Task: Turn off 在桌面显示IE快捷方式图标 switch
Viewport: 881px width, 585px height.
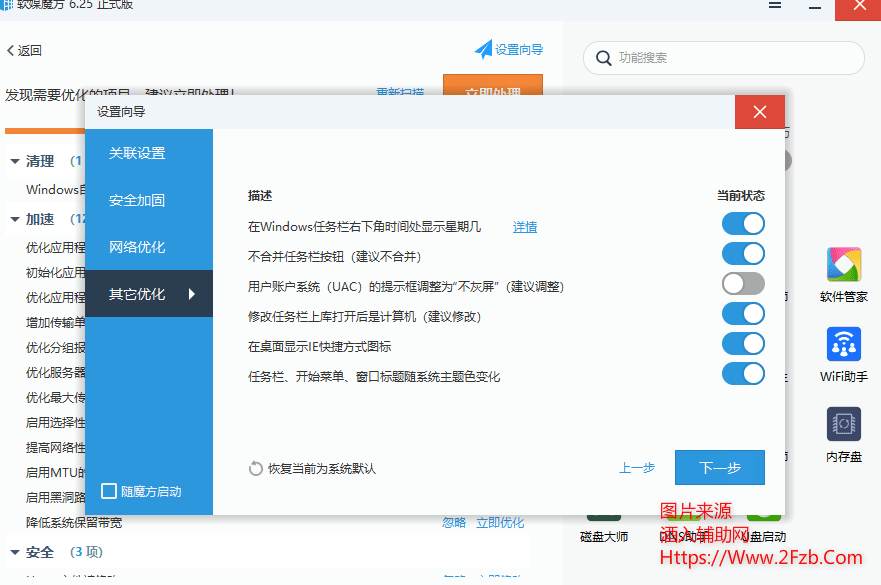Action: coord(743,344)
